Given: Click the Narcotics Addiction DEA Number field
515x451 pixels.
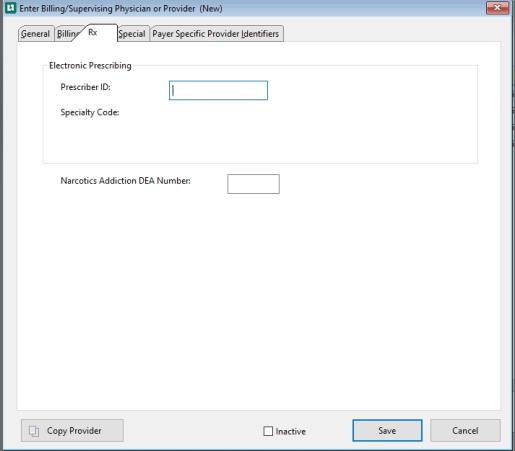Looking at the screenshot, I should pyautogui.click(x=253, y=184).
